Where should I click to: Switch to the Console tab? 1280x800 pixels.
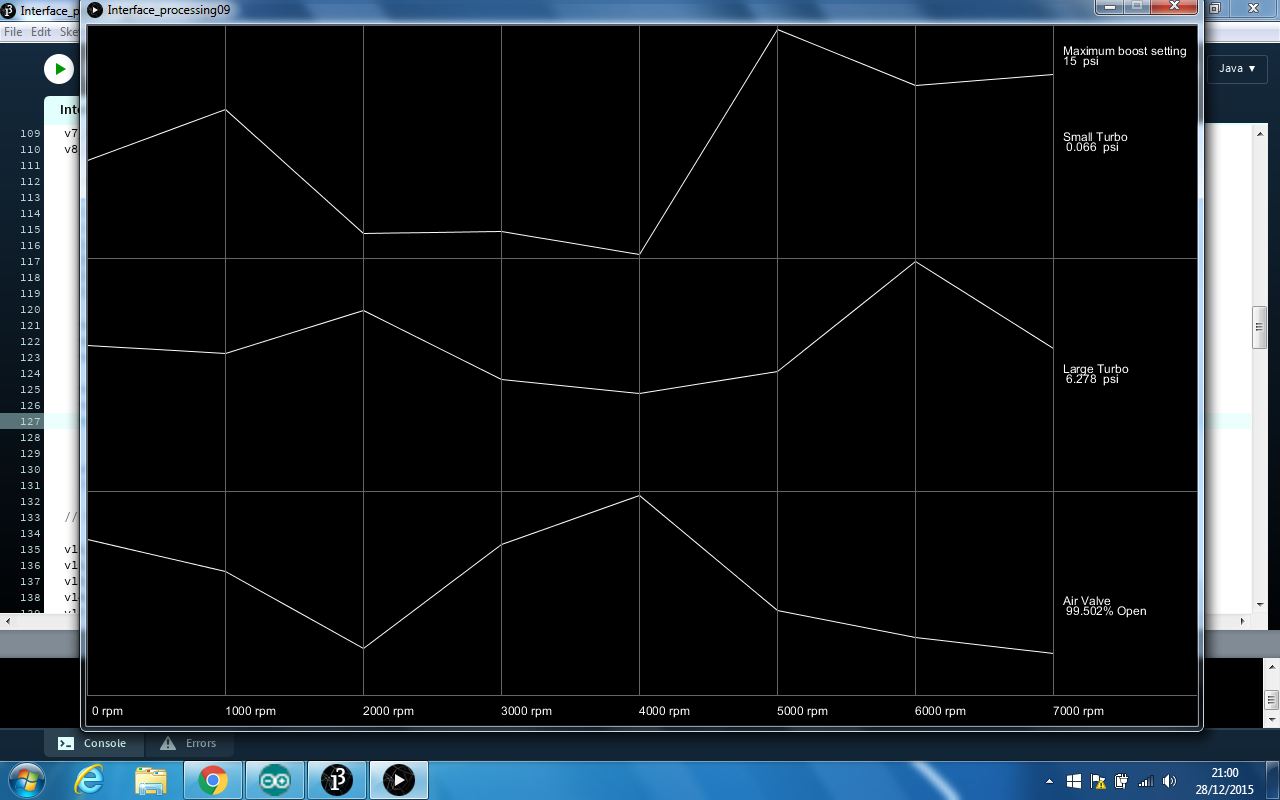(x=93, y=743)
